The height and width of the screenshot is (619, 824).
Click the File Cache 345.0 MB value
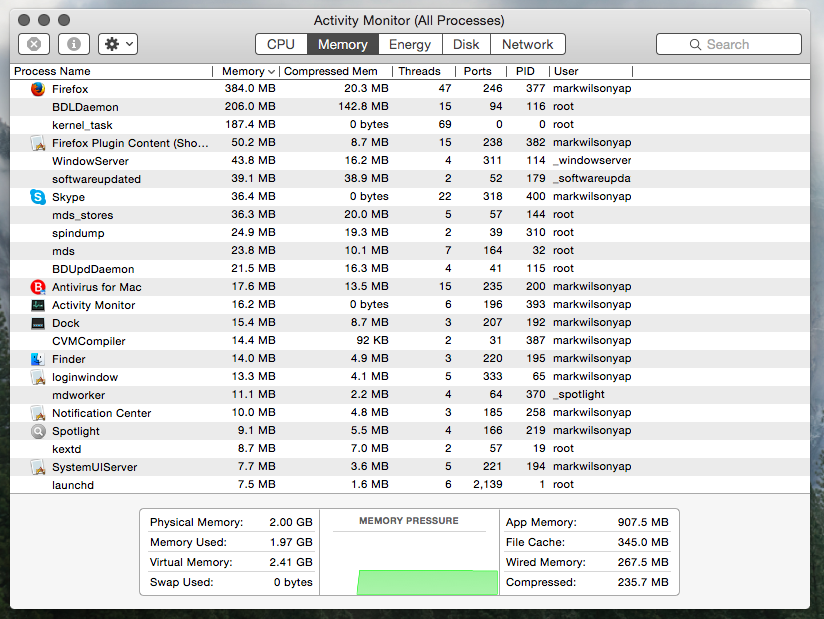point(643,542)
